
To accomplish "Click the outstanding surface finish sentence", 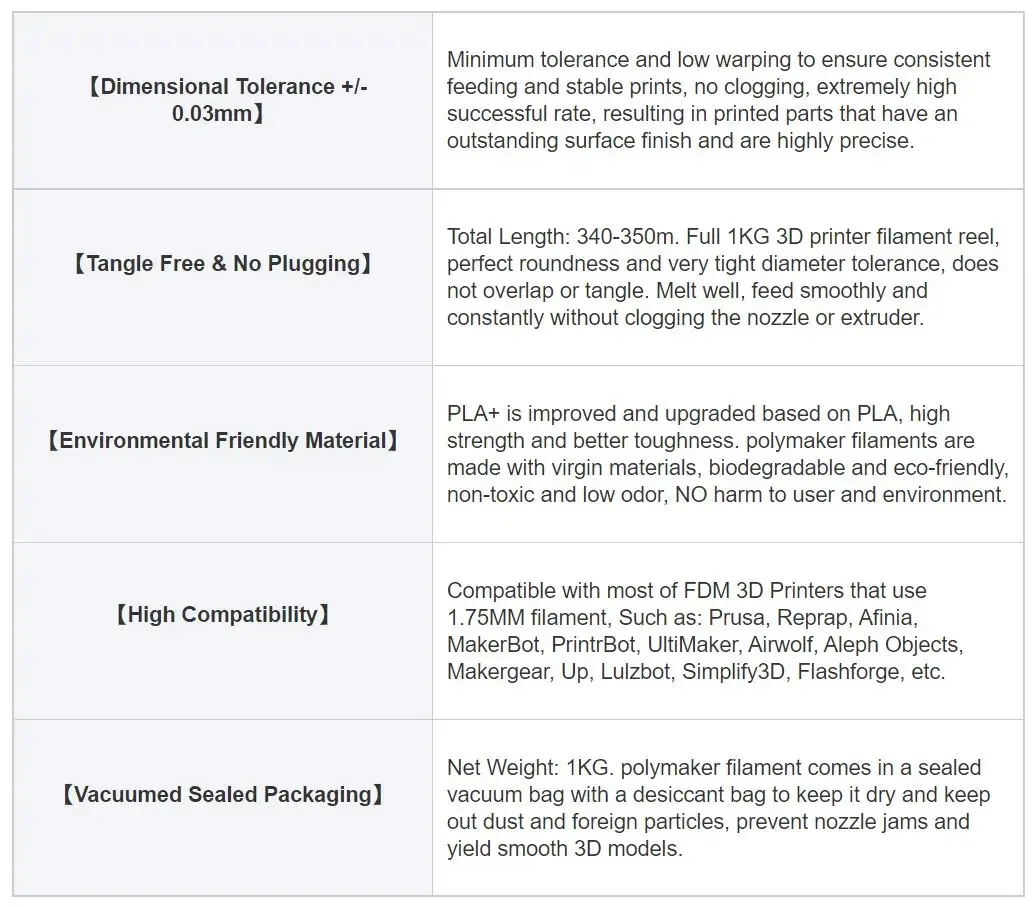I will 680,141.
